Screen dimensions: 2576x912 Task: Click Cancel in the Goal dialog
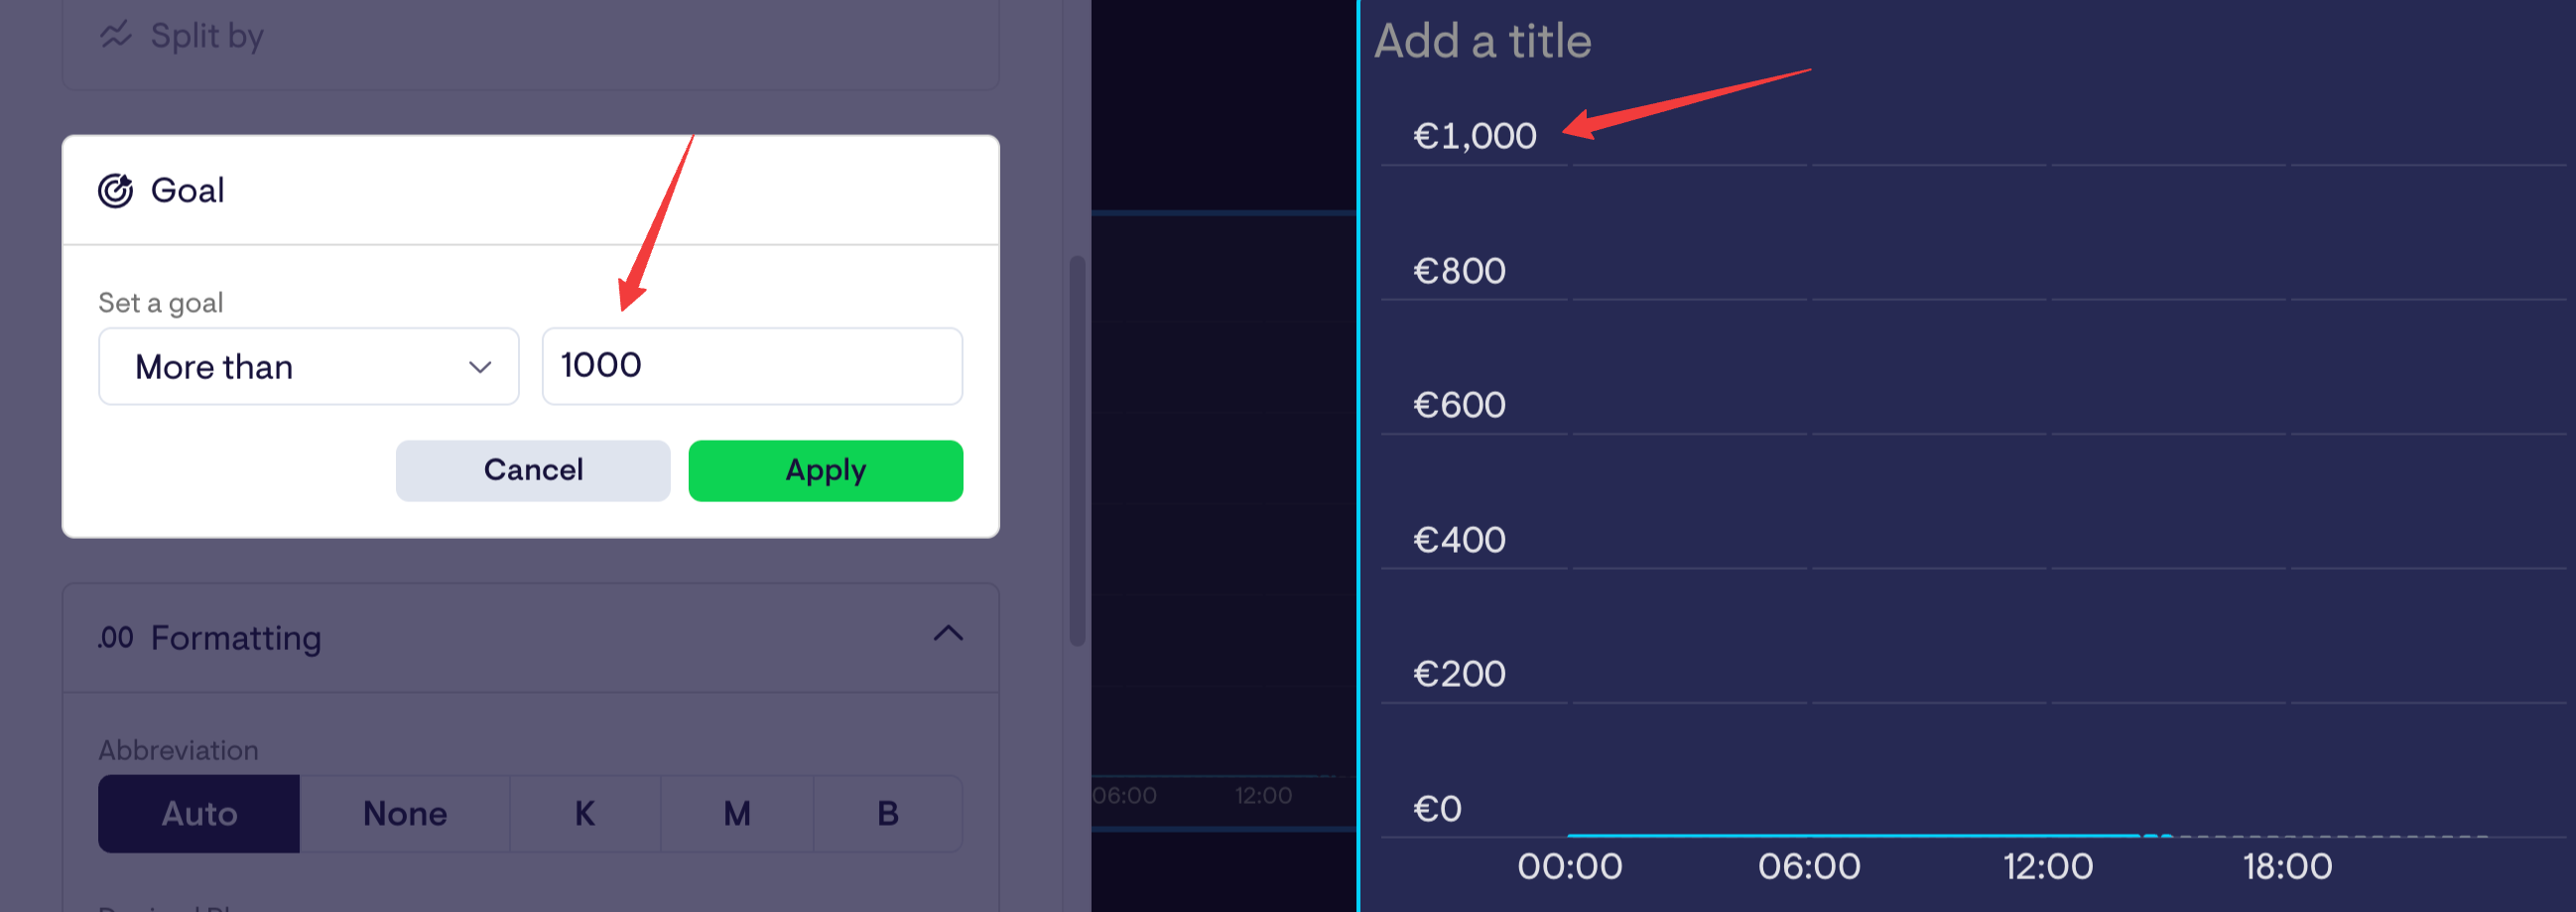[x=532, y=470]
